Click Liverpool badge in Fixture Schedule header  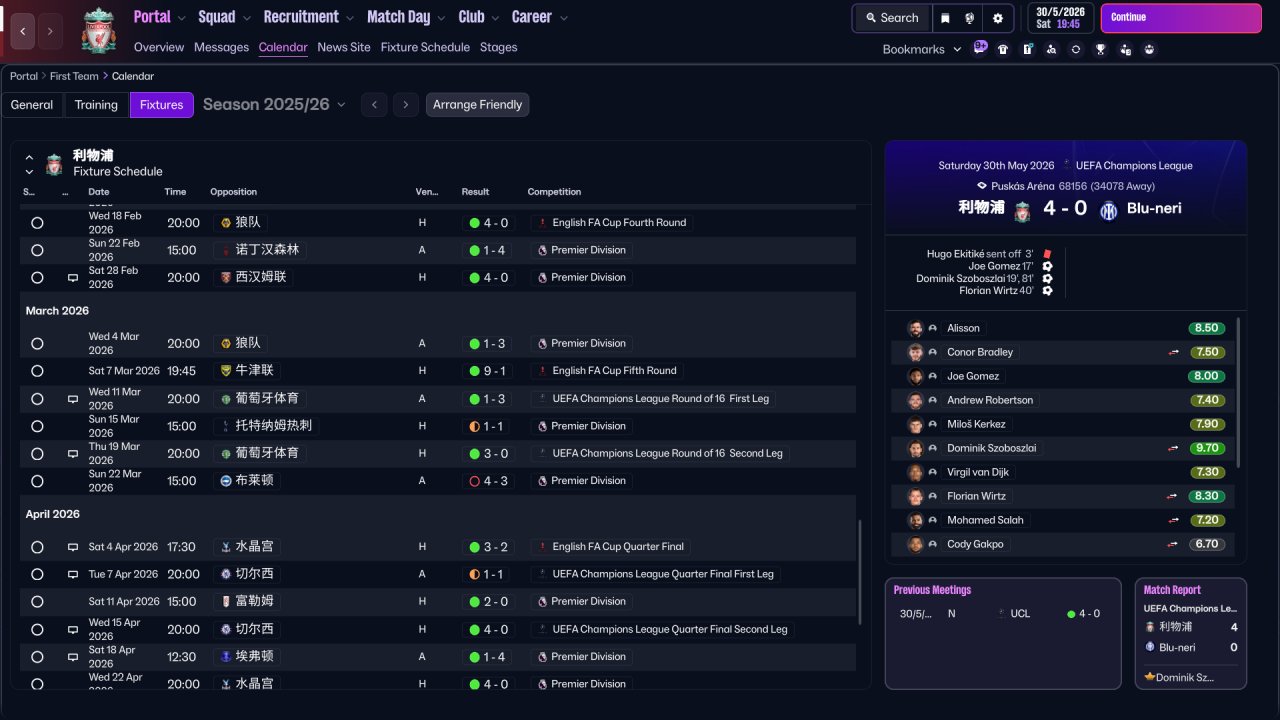[x=54, y=164]
